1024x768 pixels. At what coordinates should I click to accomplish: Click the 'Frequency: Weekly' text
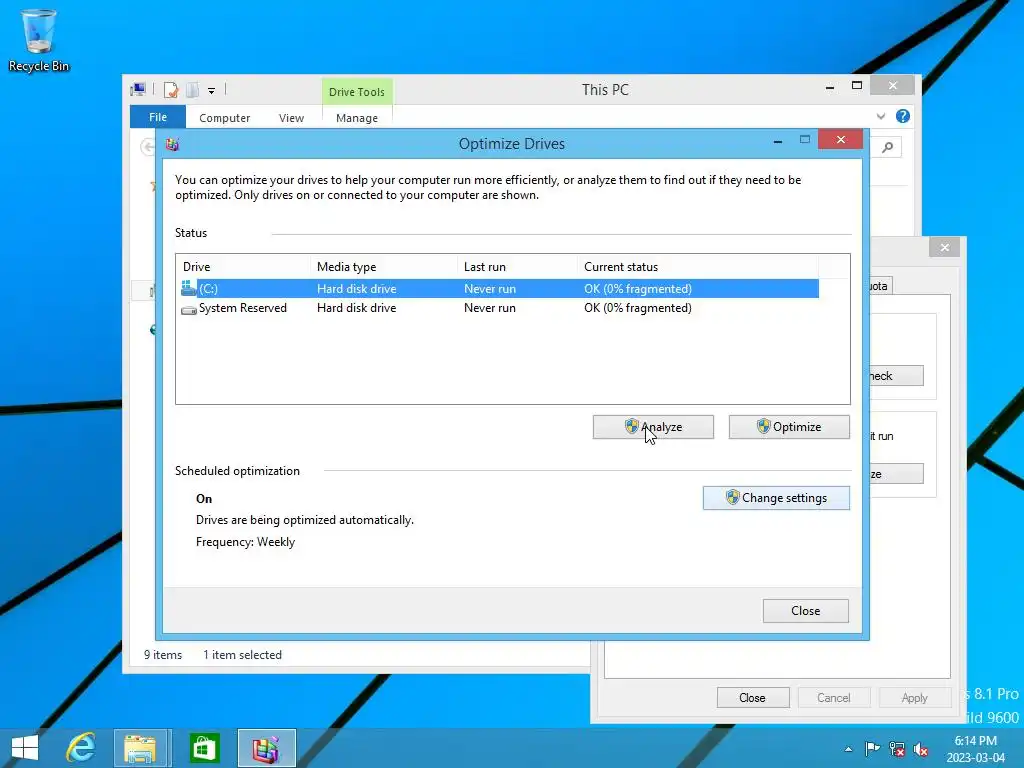pos(246,542)
